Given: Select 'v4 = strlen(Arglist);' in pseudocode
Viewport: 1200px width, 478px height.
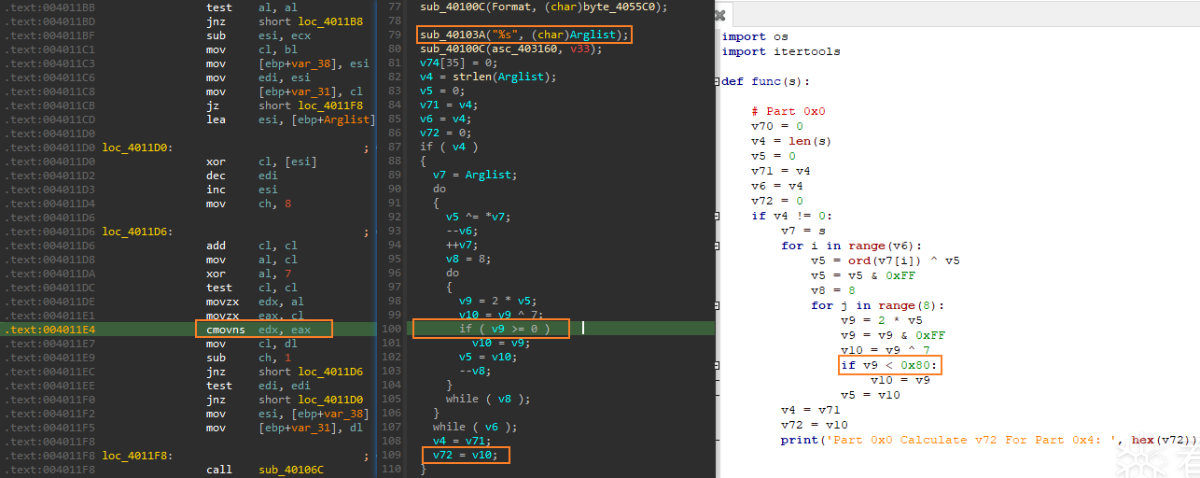Looking at the screenshot, I should pyautogui.click(x=489, y=77).
